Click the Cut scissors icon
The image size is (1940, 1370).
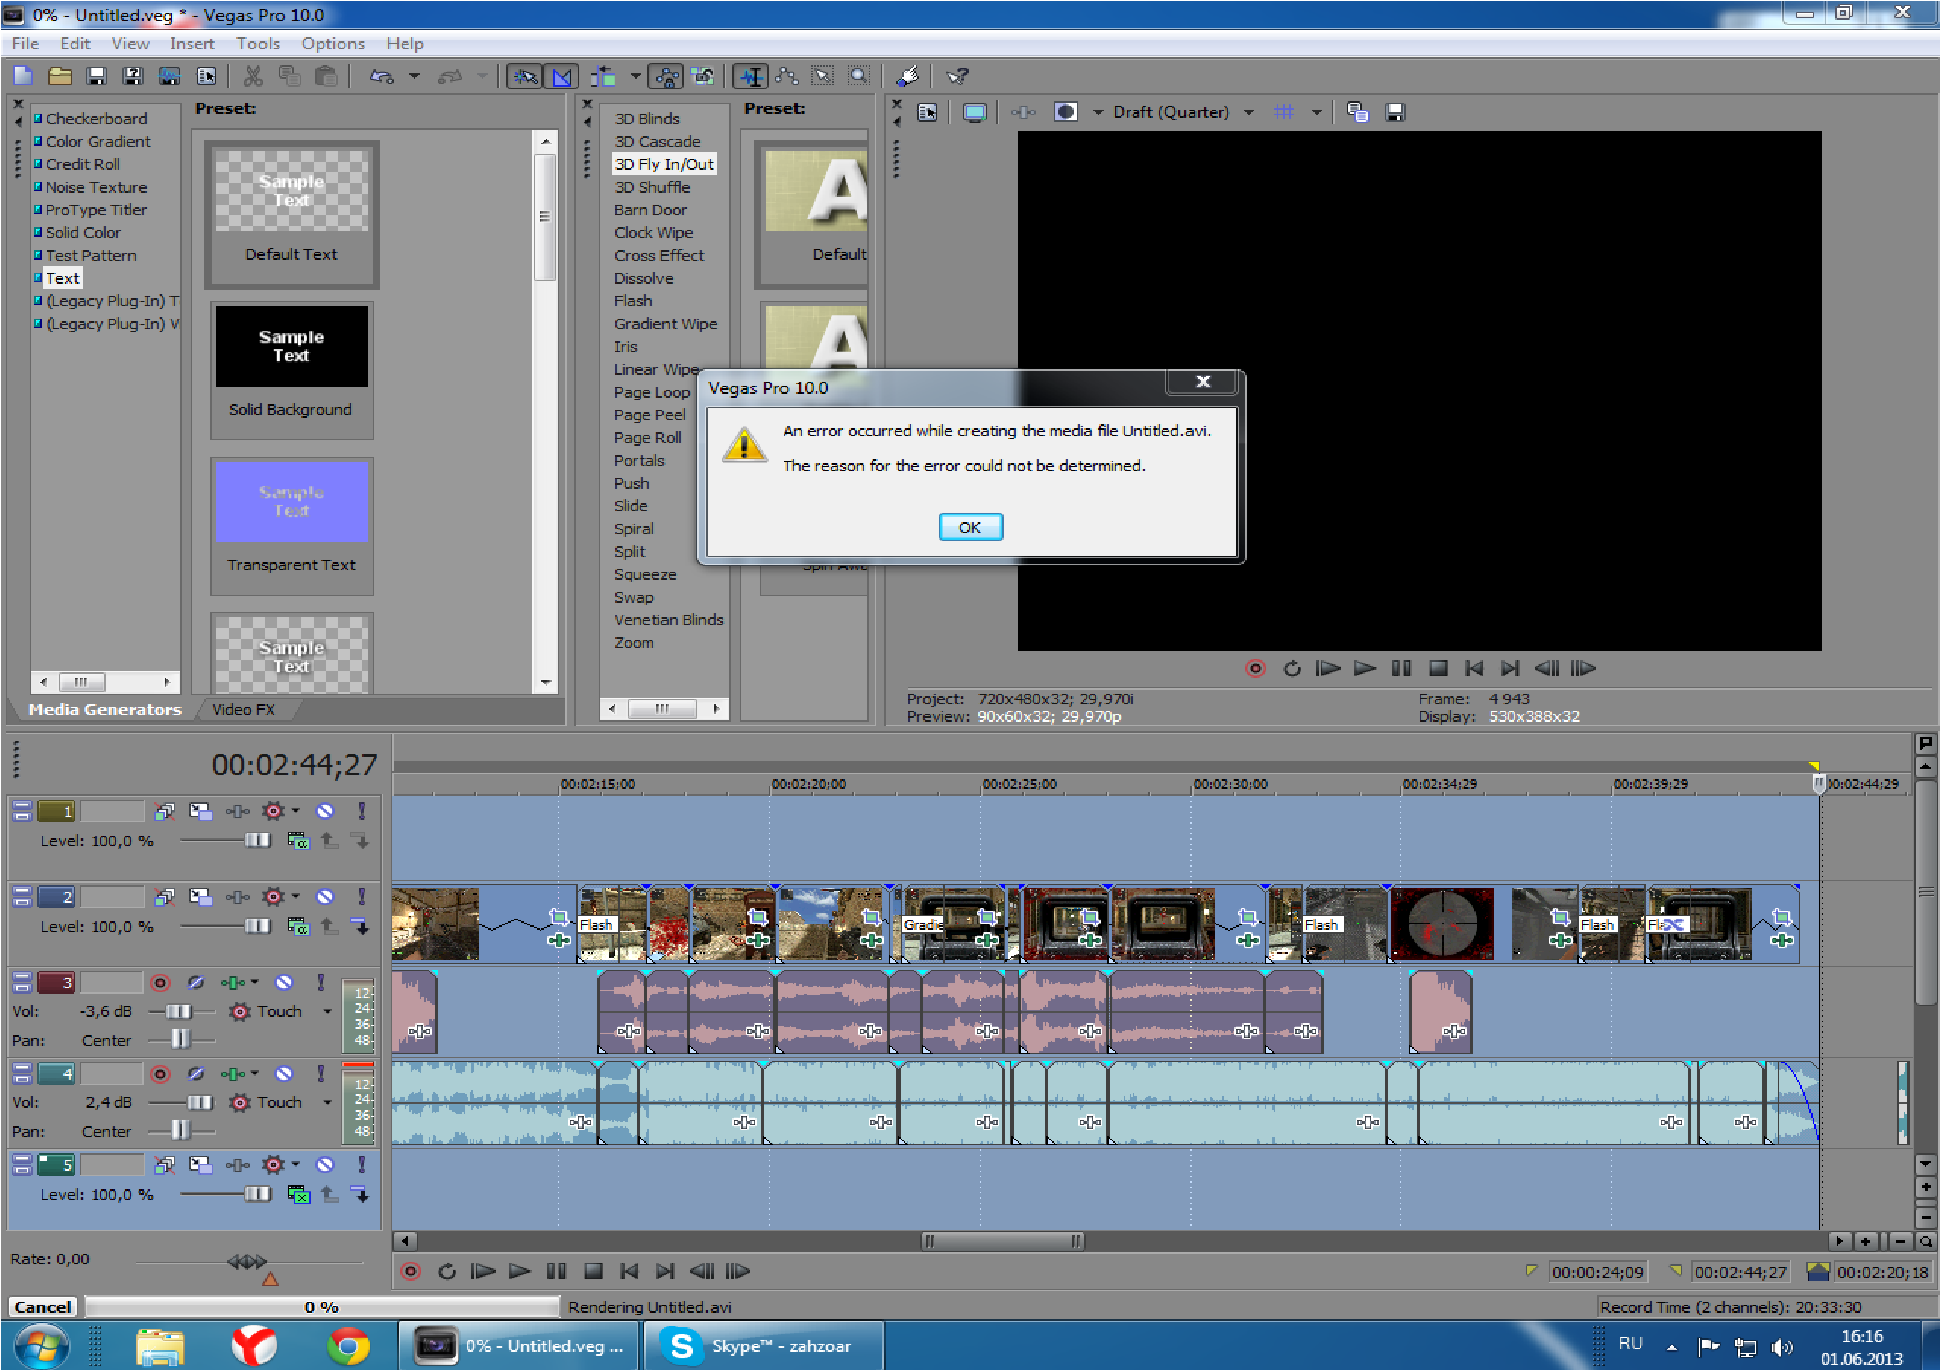click(x=253, y=76)
